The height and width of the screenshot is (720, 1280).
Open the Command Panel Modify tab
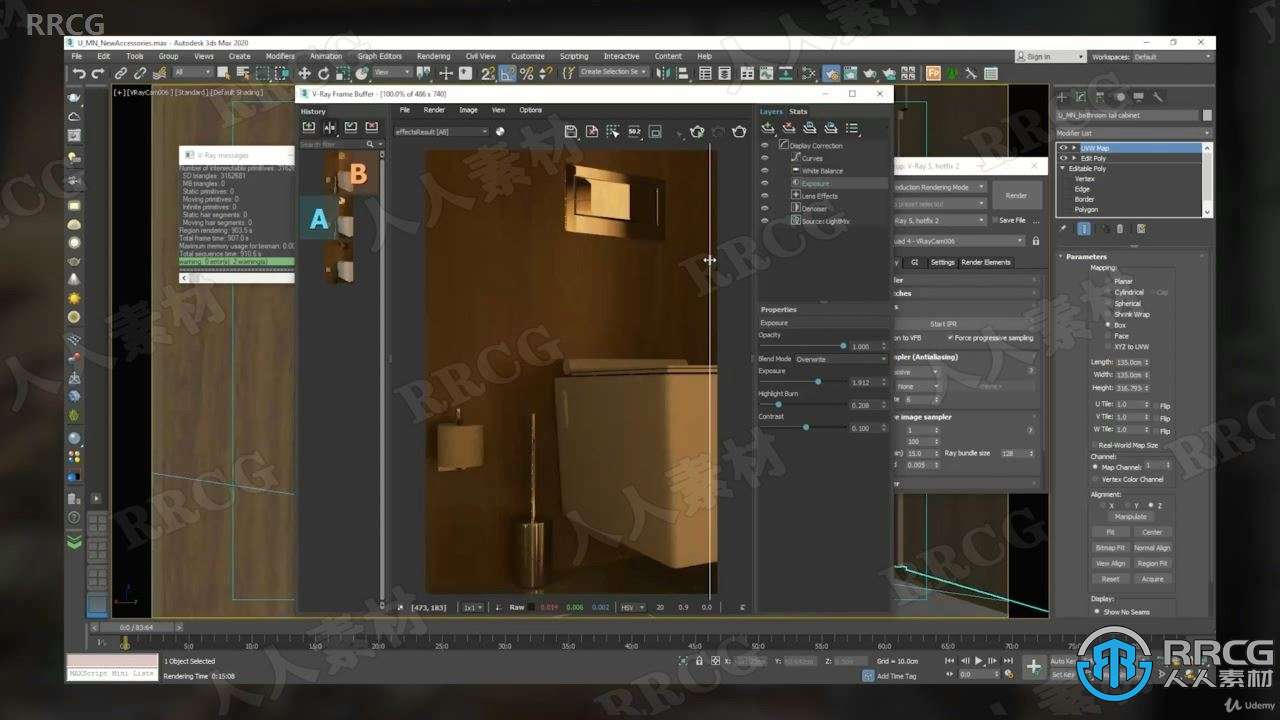pos(1080,97)
